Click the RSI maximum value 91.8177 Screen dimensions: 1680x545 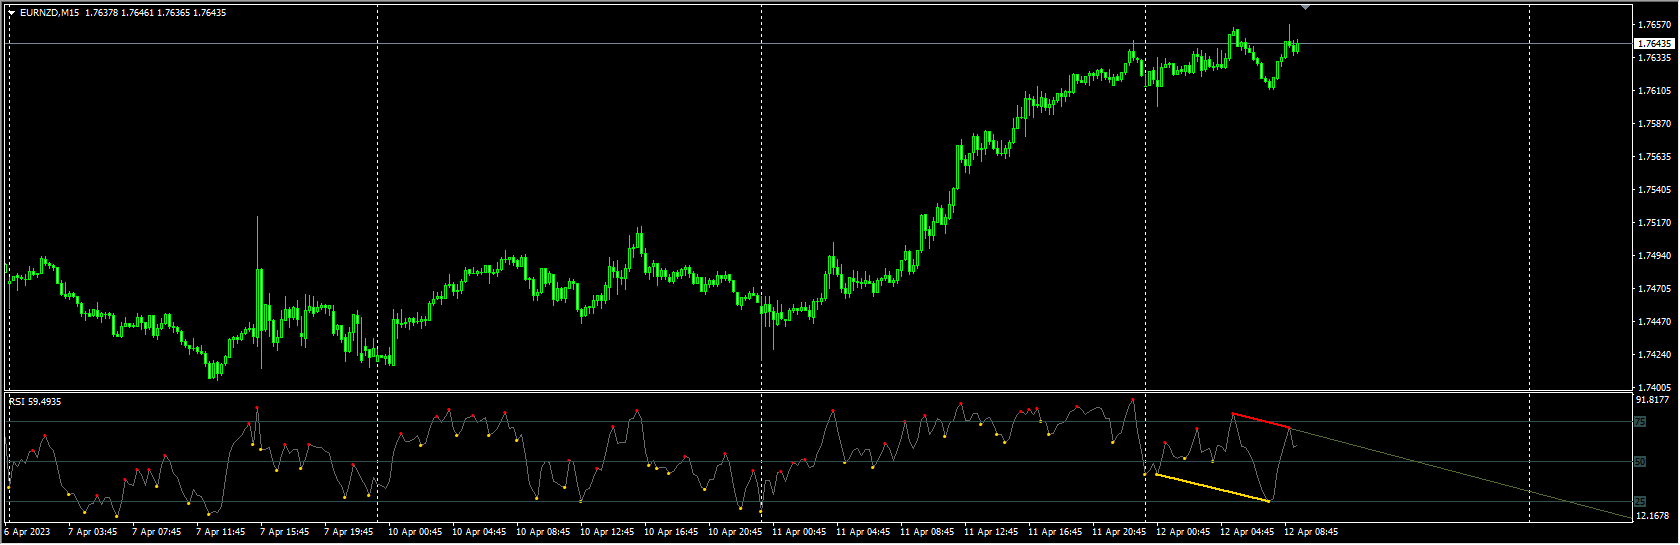pos(1654,400)
